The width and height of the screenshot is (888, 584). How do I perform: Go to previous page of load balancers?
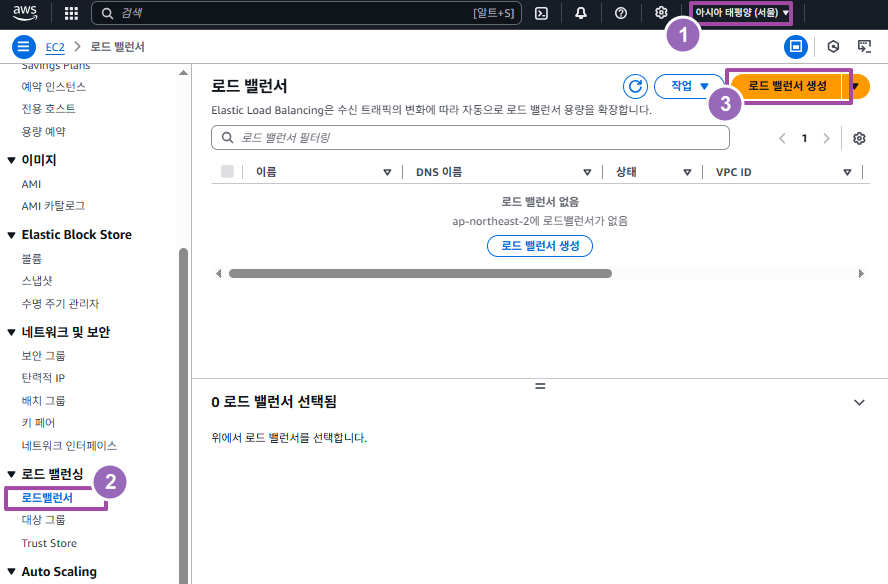(782, 138)
